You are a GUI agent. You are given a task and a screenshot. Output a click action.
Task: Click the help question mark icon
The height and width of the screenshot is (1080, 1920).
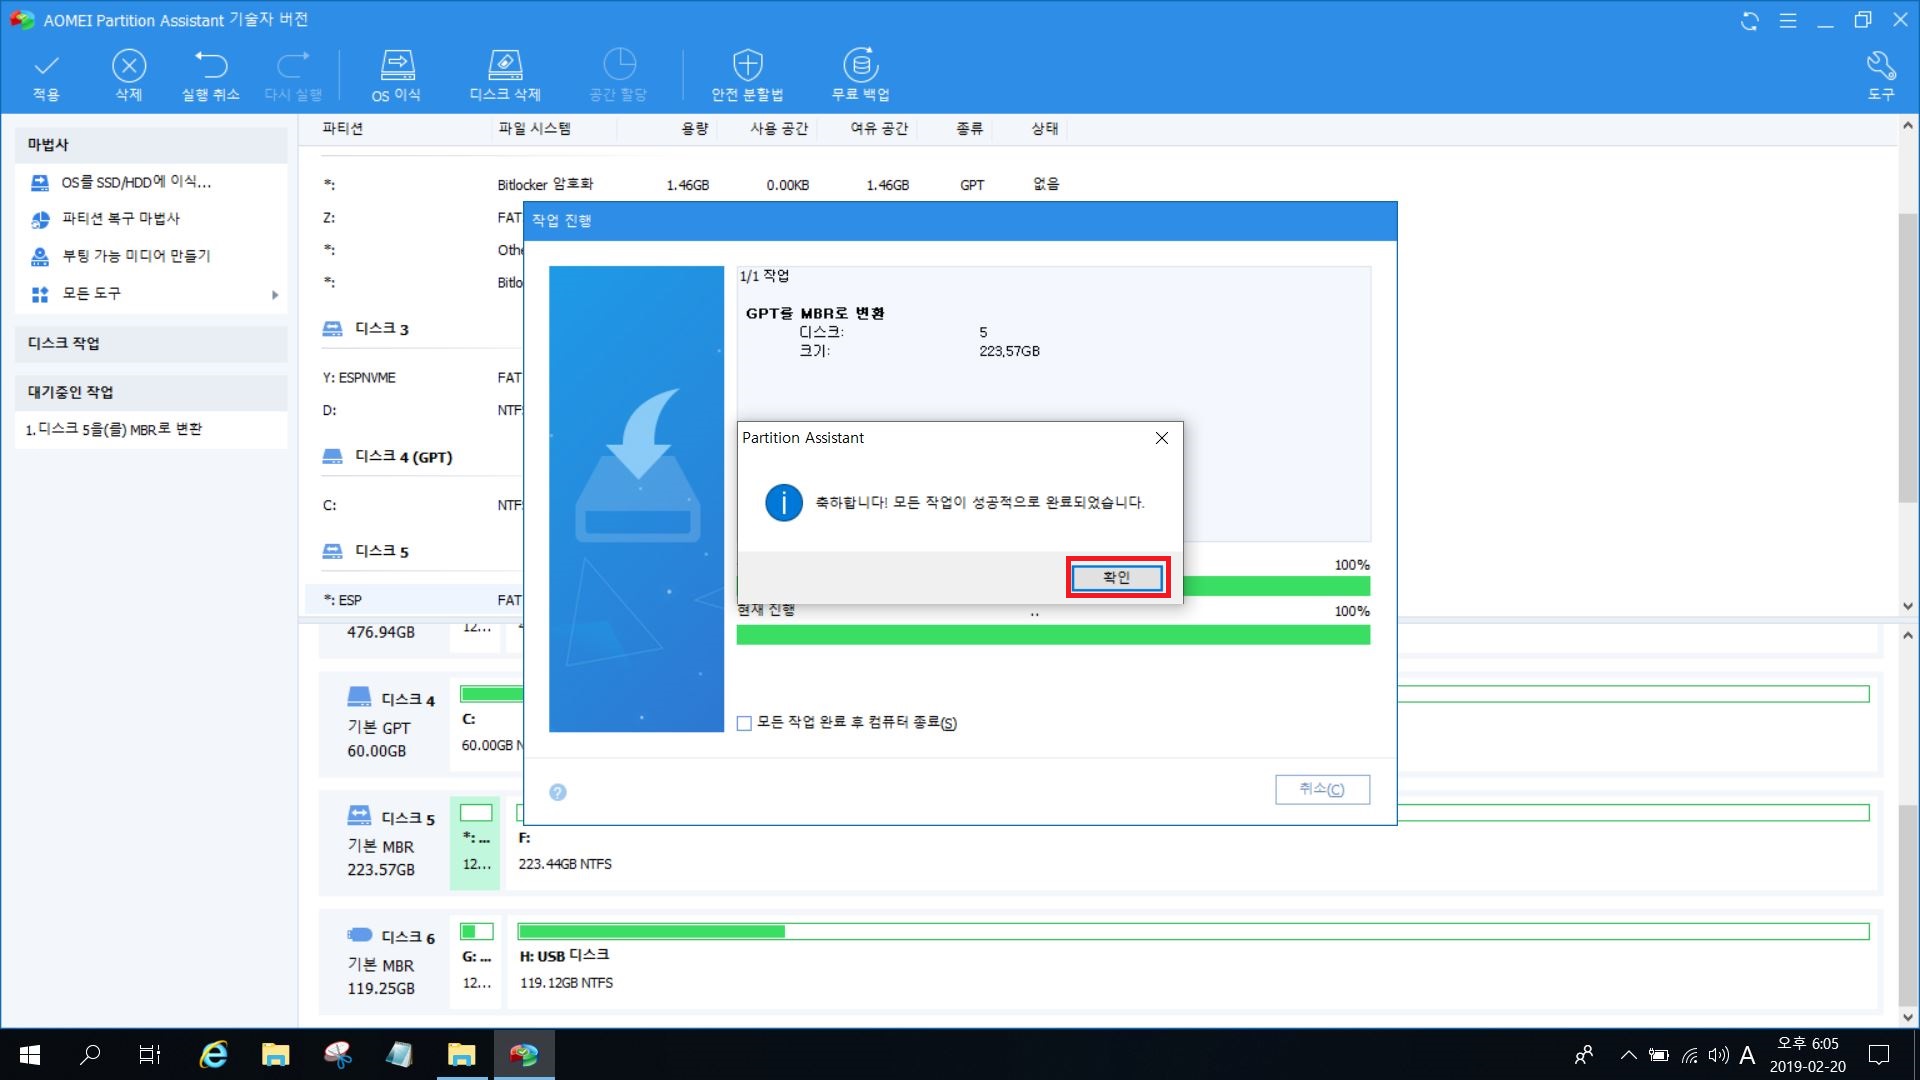[x=558, y=792]
